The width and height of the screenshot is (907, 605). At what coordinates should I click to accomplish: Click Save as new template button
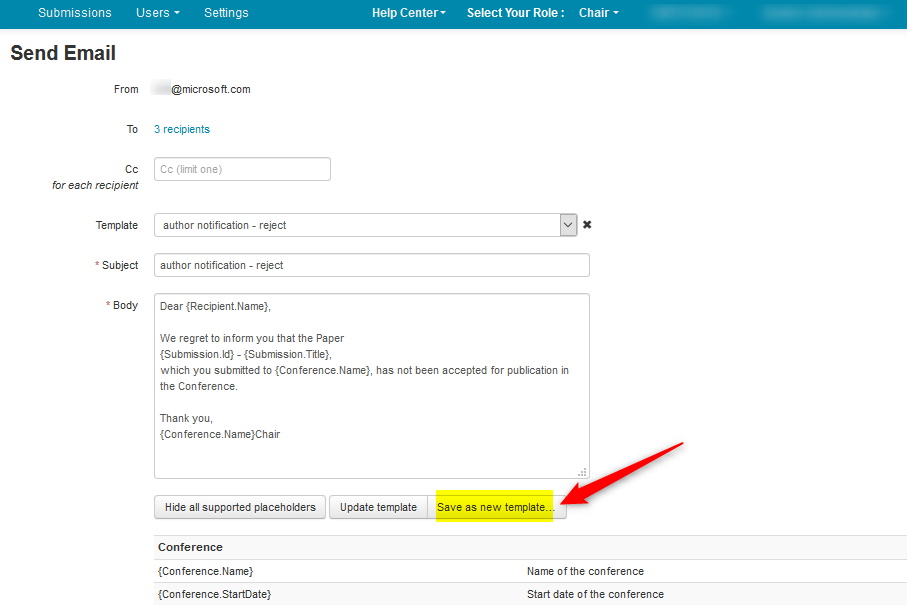point(496,507)
